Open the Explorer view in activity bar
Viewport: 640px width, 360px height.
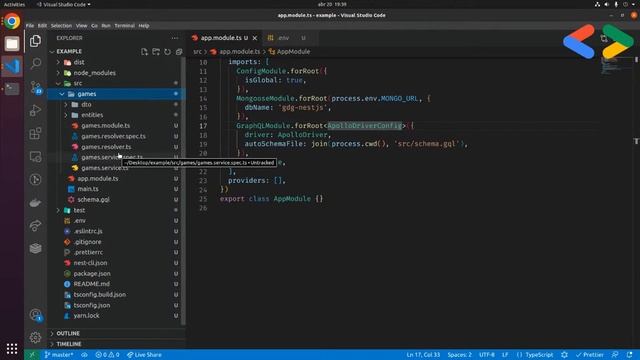click(36, 41)
